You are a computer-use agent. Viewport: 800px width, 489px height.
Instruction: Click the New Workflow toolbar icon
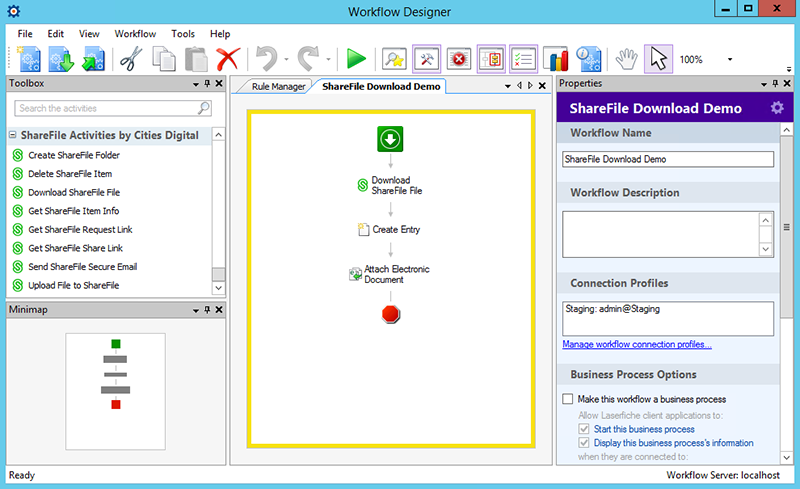[x=29, y=59]
